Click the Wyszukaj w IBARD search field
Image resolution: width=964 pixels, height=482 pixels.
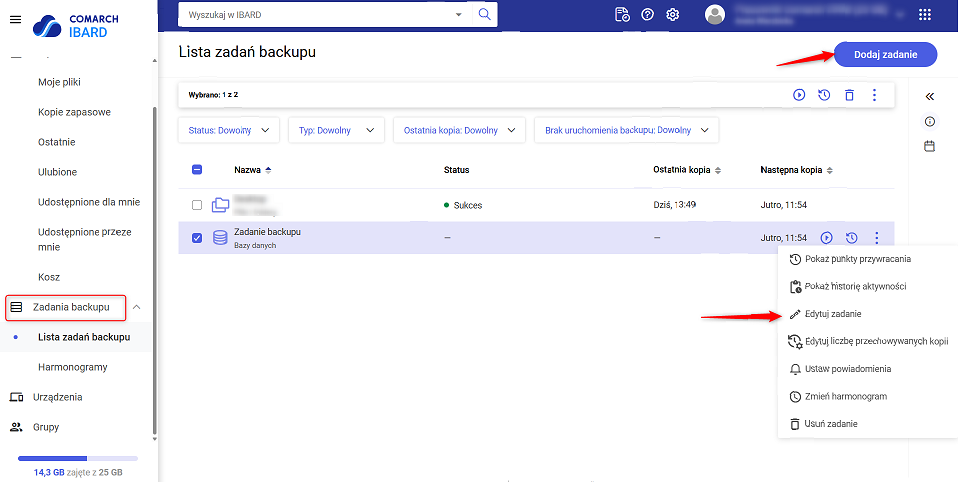315,14
